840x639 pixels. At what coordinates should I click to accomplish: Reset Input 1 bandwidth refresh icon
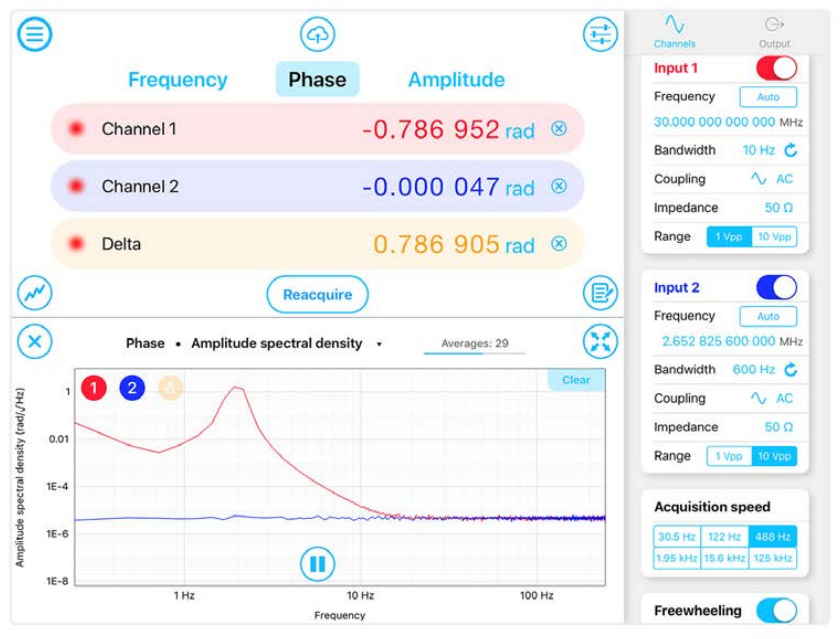point(791,150)
